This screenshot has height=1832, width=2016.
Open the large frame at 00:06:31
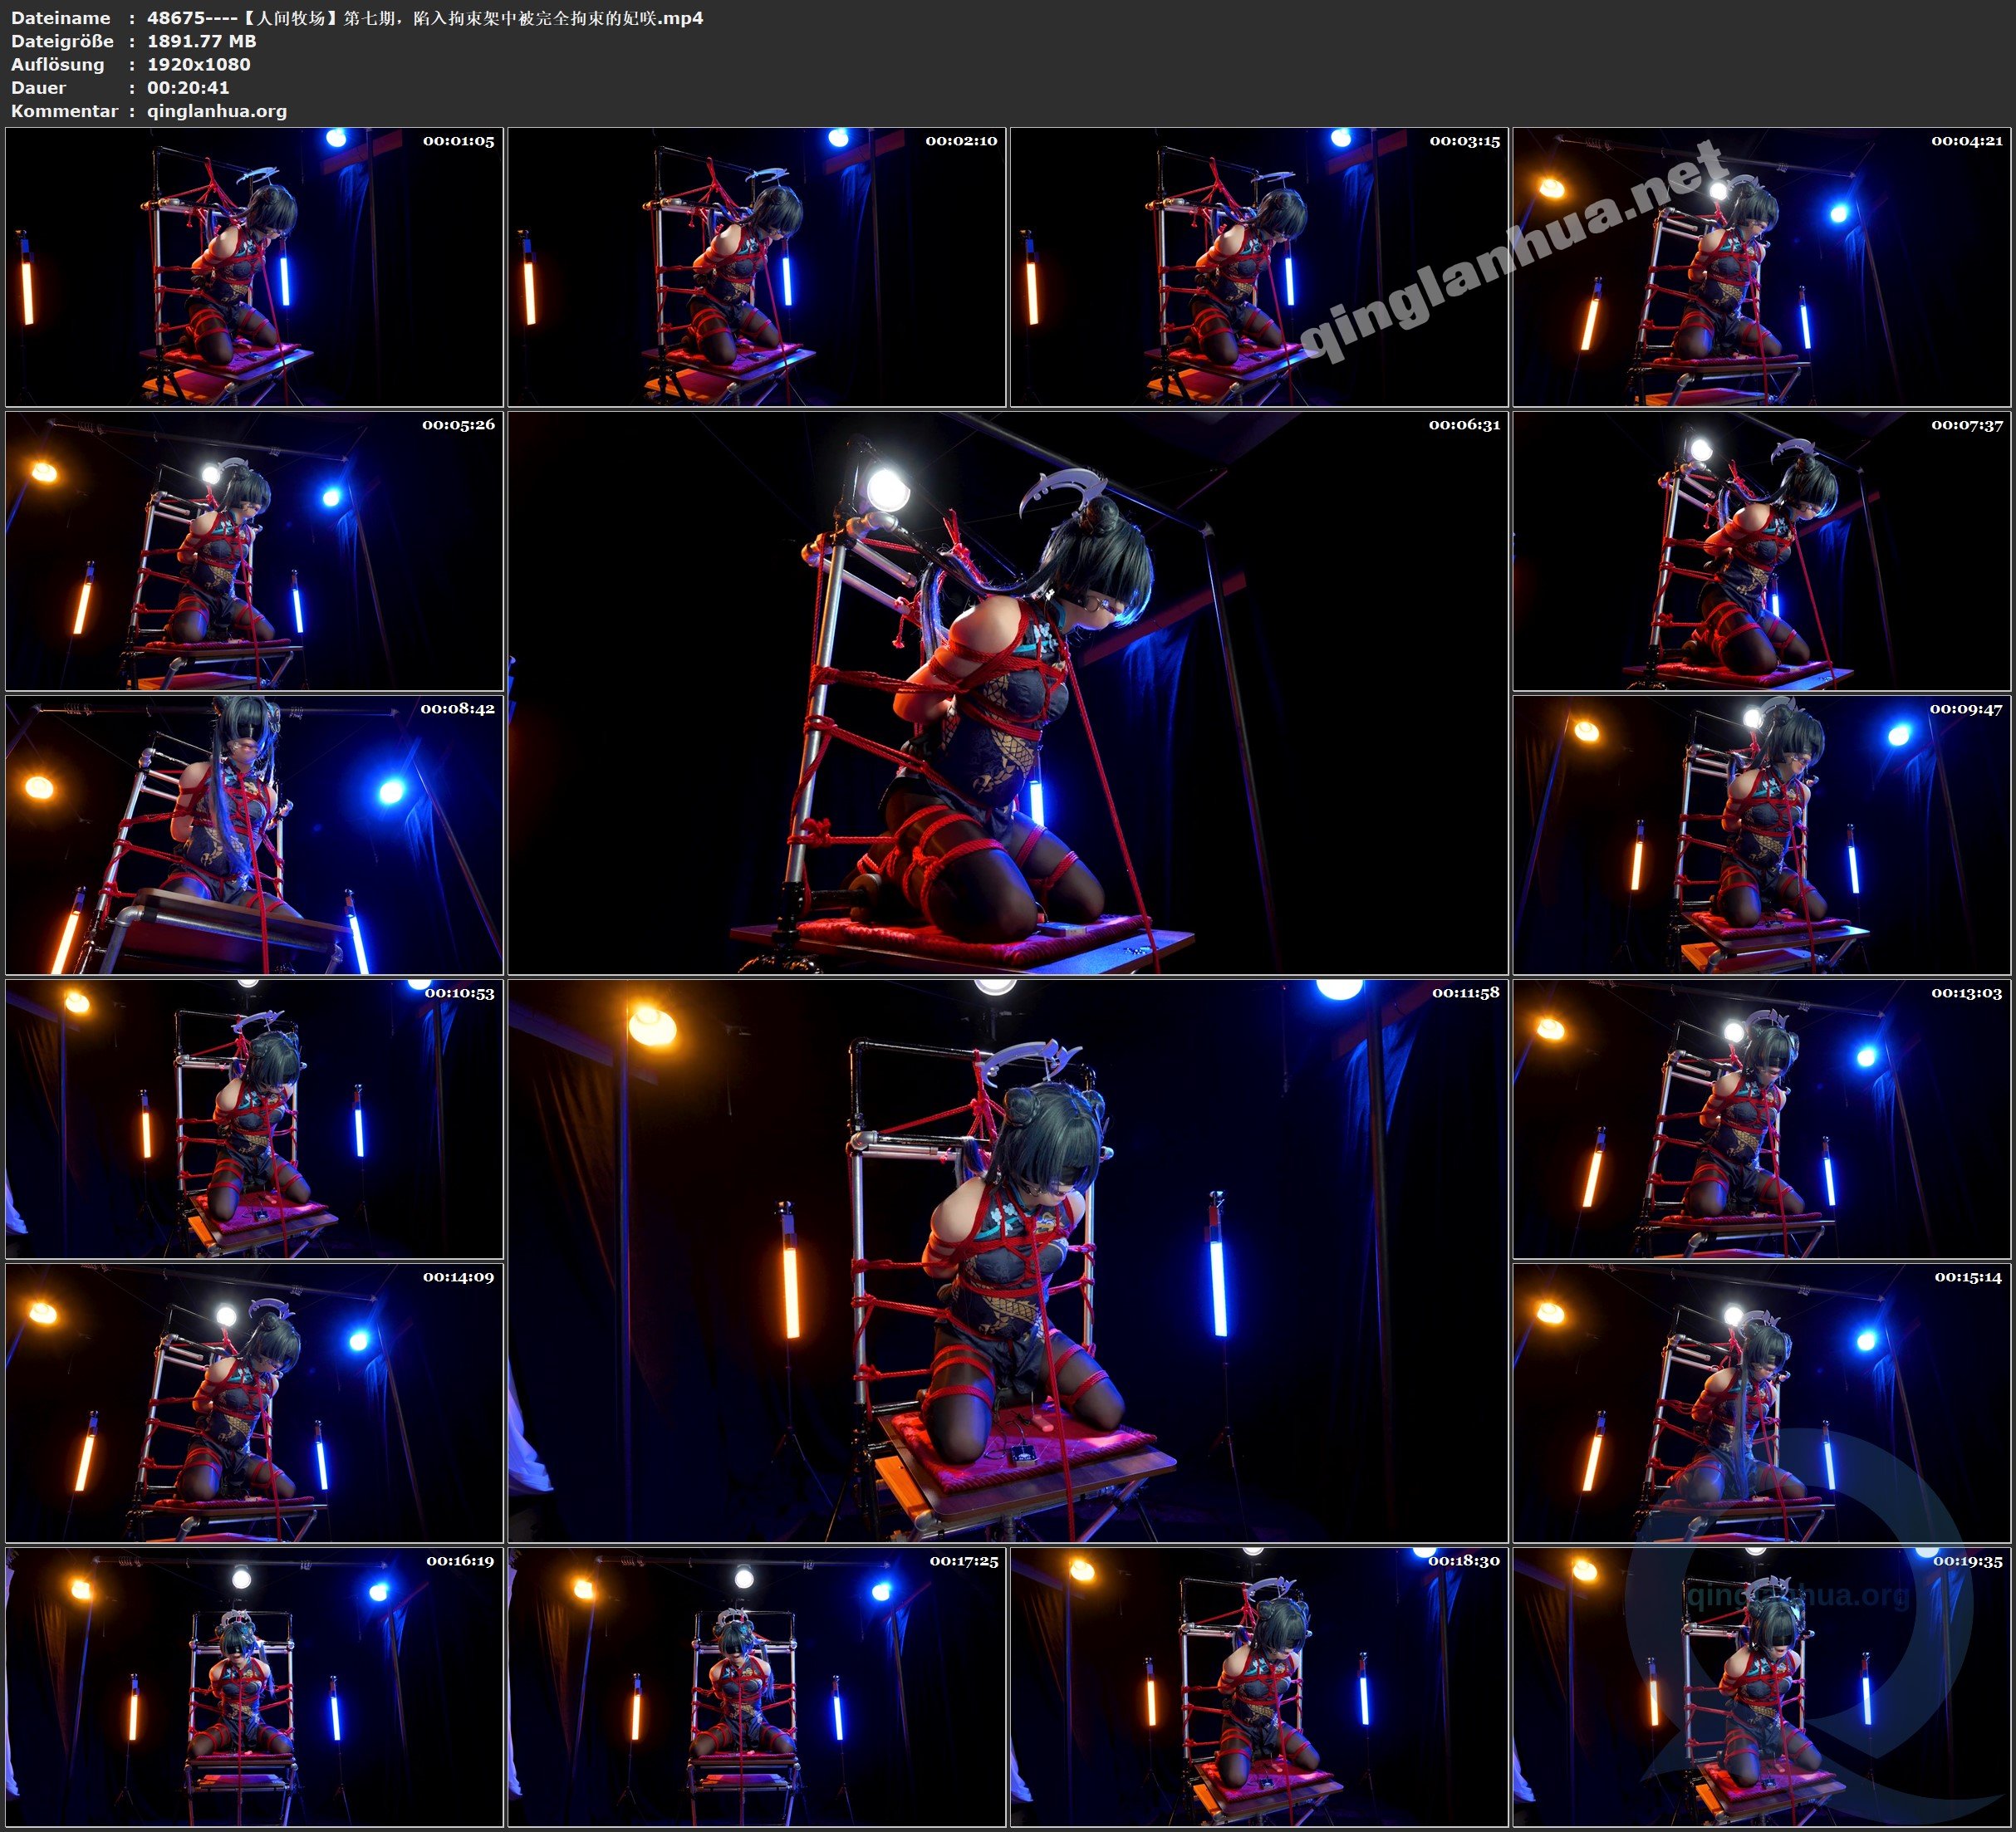(1007, 693)
